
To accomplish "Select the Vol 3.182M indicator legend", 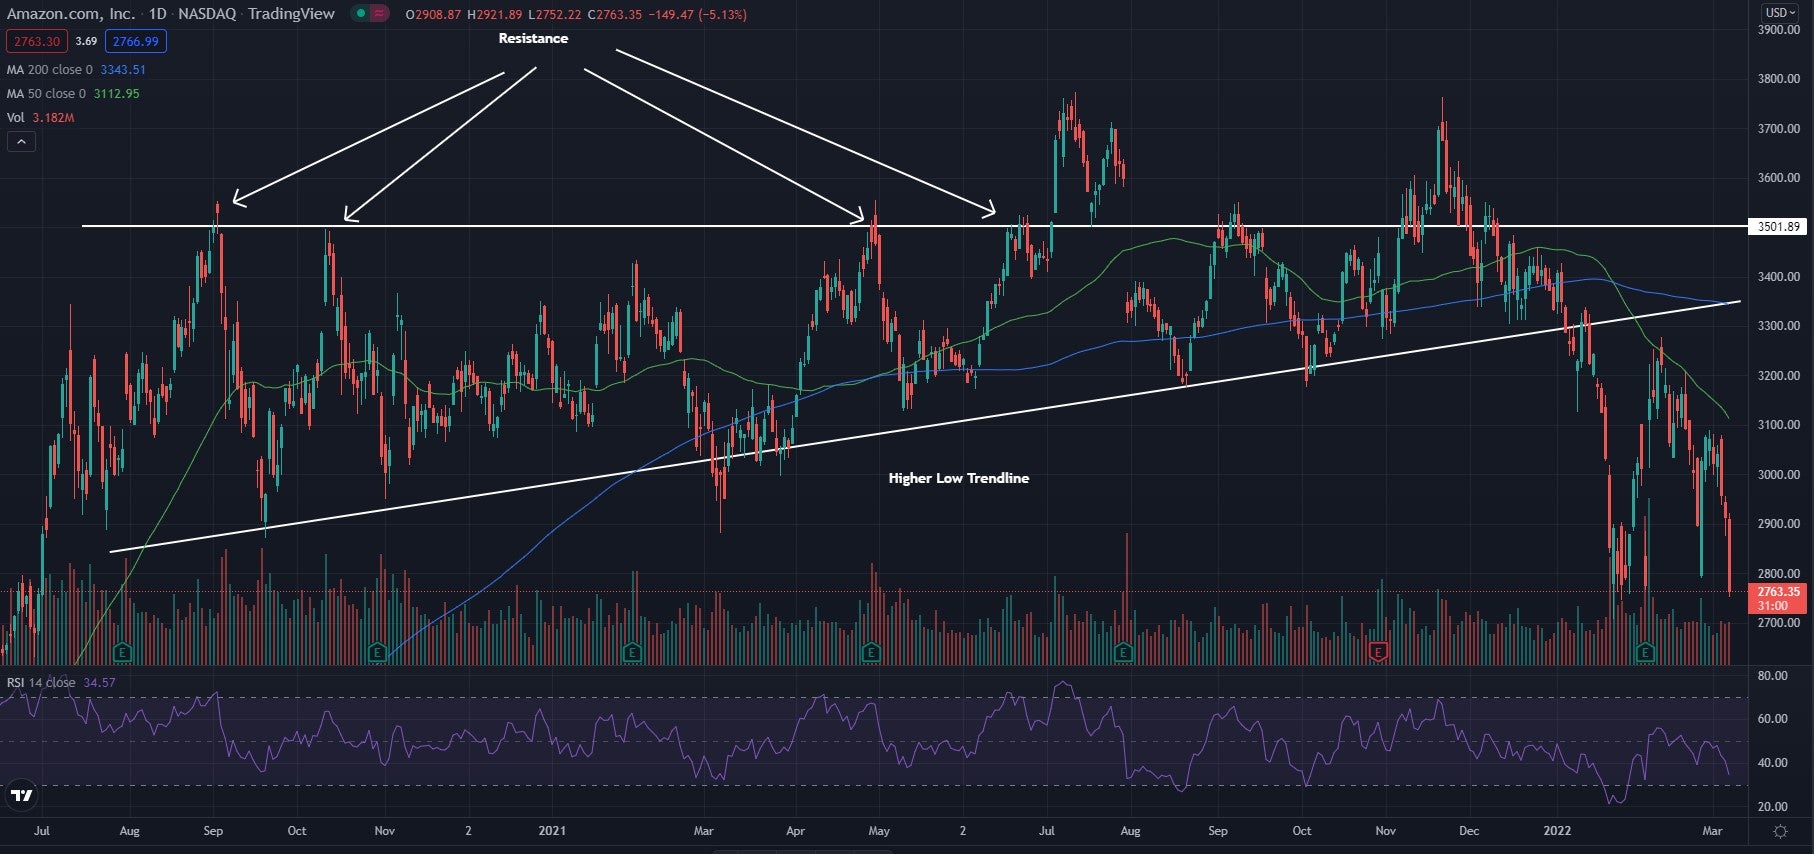I will click(41, 118).
